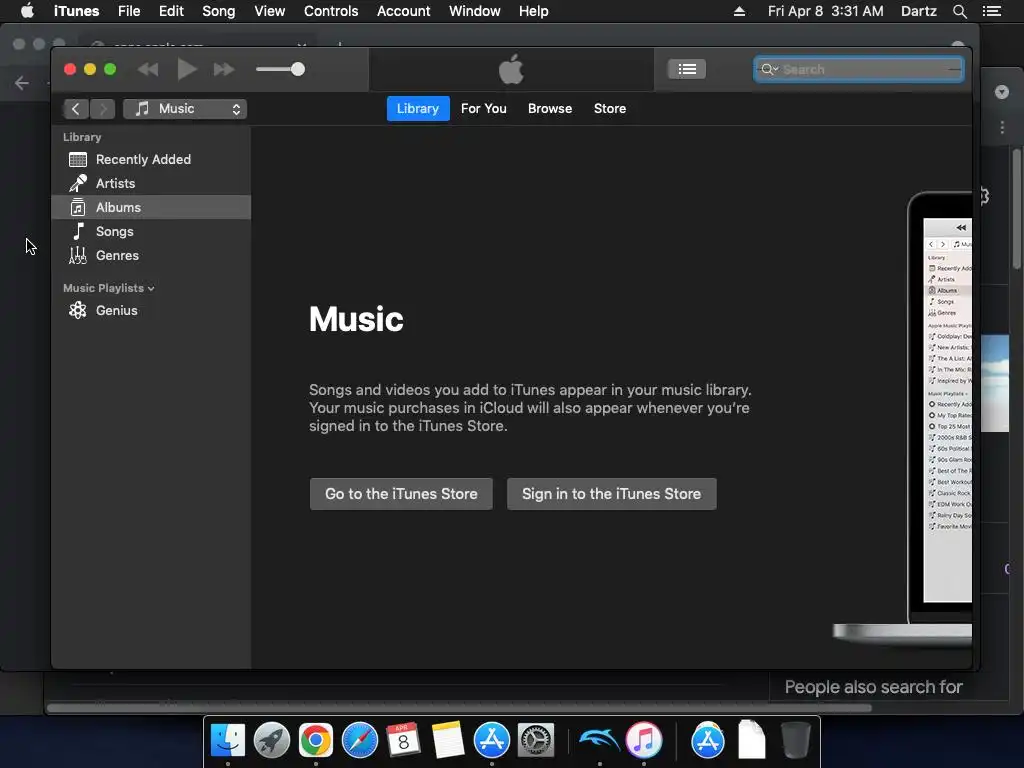Open the Song menu
Viewport: 1024px width, 768px height.
219,11
